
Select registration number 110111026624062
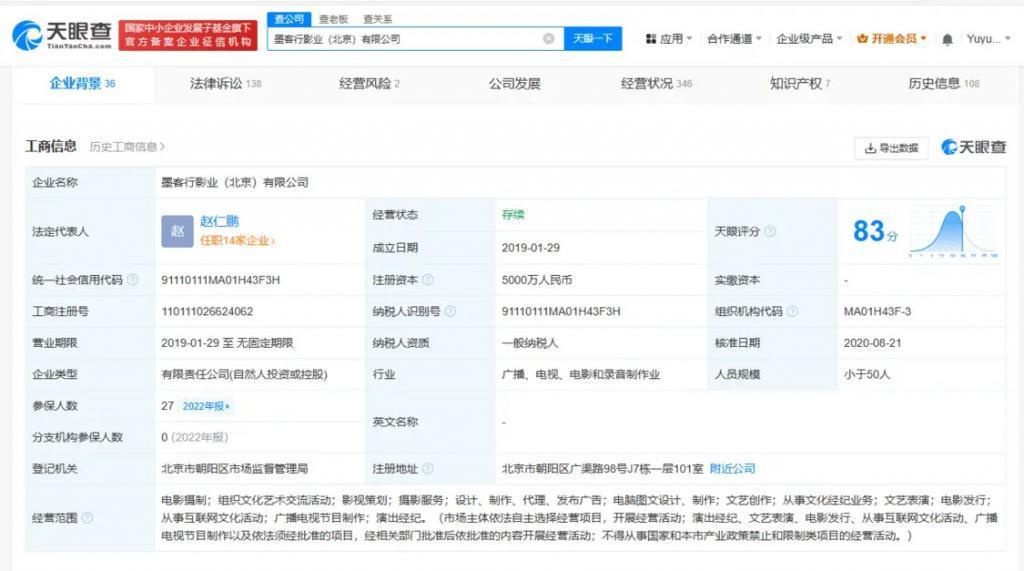coord(207,311)
